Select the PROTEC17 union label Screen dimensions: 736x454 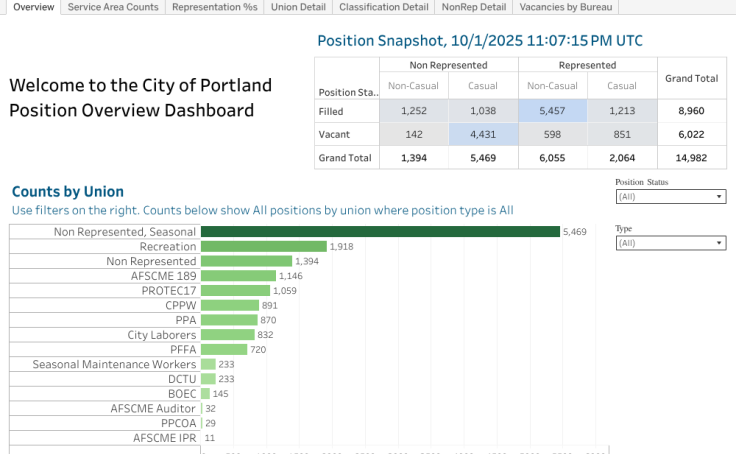tap(164, 291)
